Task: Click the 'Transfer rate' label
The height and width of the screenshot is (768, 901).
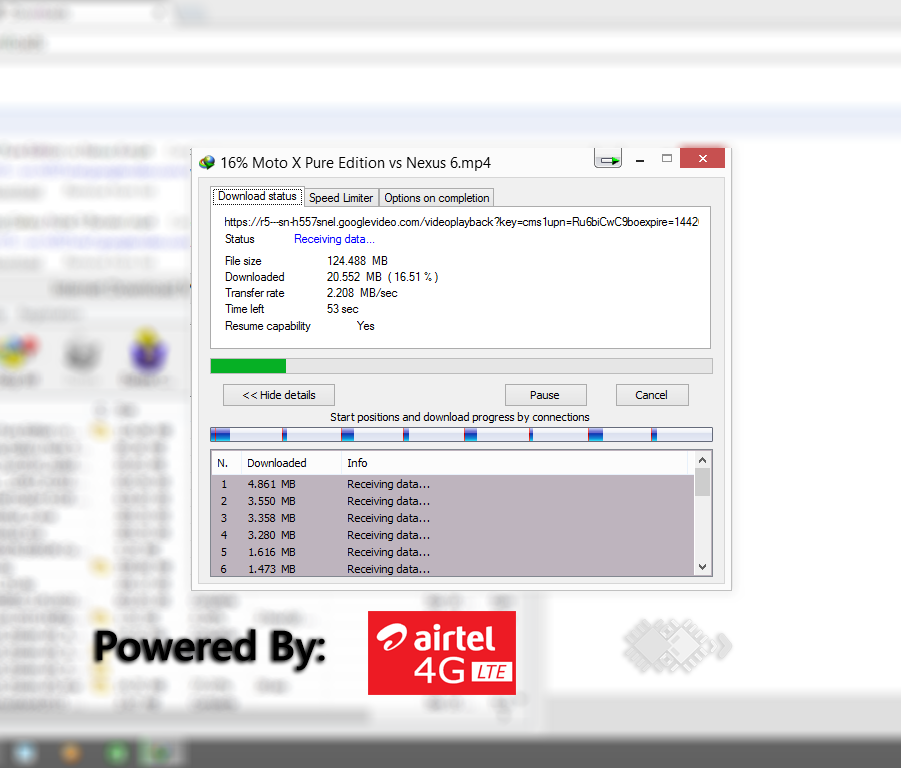Action: click(x=255, y=293)
